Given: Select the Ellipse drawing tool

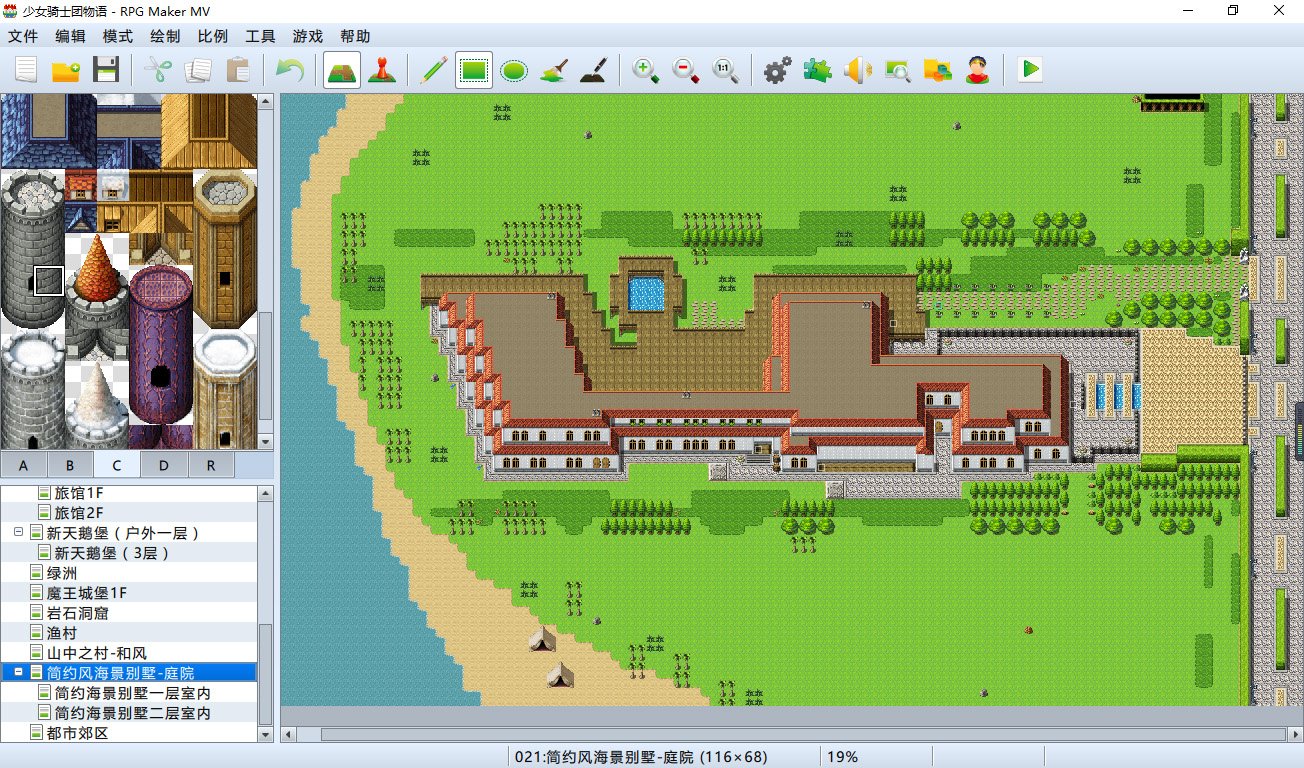Looking at the screenshot, I should pyautogui.click(x=513, y=70).
